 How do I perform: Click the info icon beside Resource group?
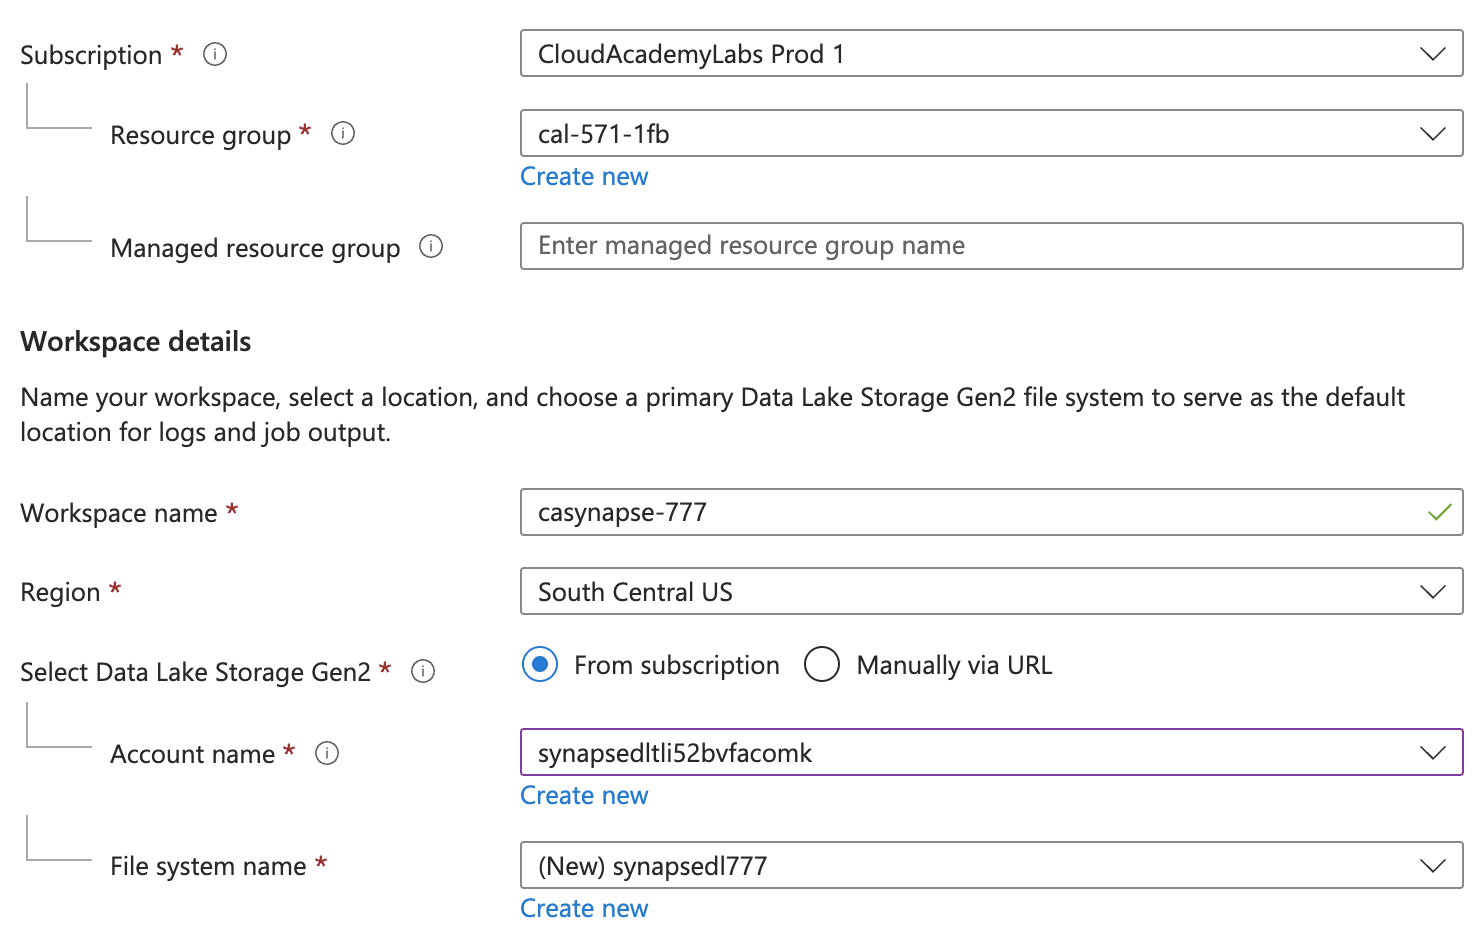[343, 133]
